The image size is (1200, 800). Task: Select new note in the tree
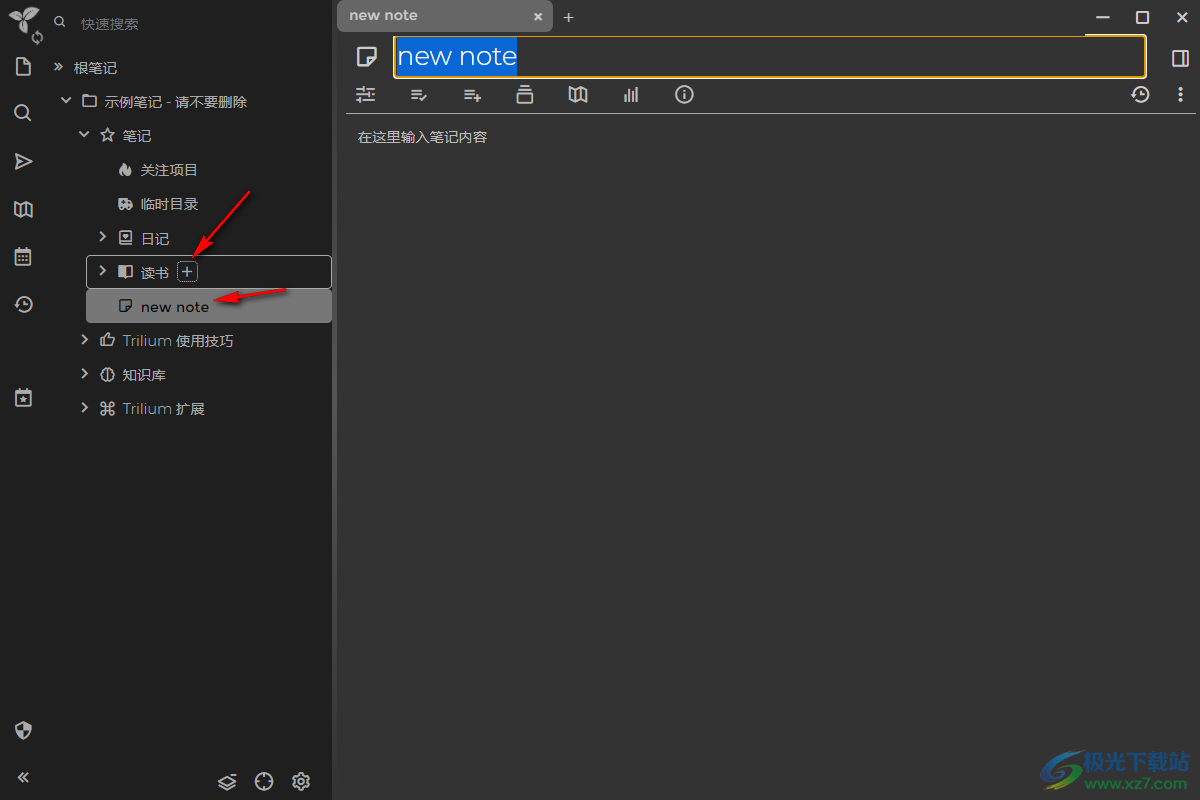175,307
